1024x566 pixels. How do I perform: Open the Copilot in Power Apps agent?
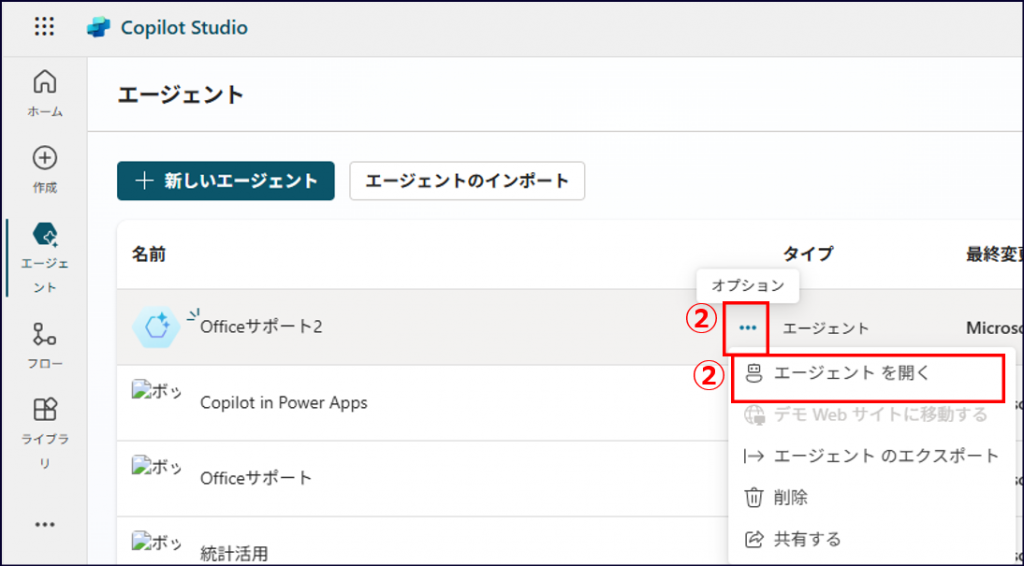point(283,403)
